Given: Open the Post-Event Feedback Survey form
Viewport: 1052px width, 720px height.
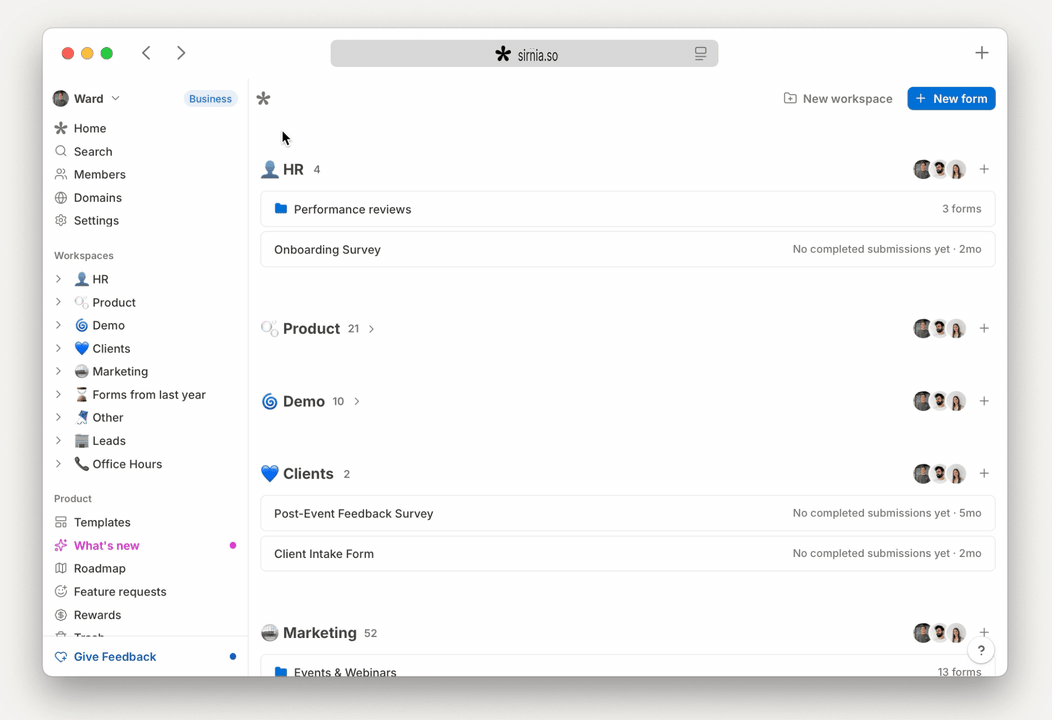Looking at the screenshot, I should (x=627, y=513).
